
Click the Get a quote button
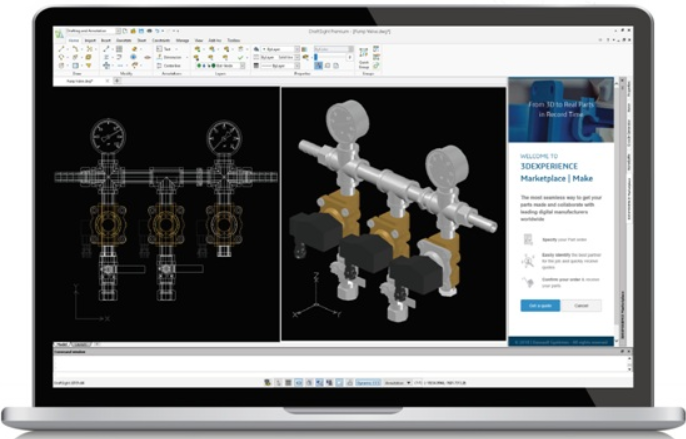pos(540,304)
